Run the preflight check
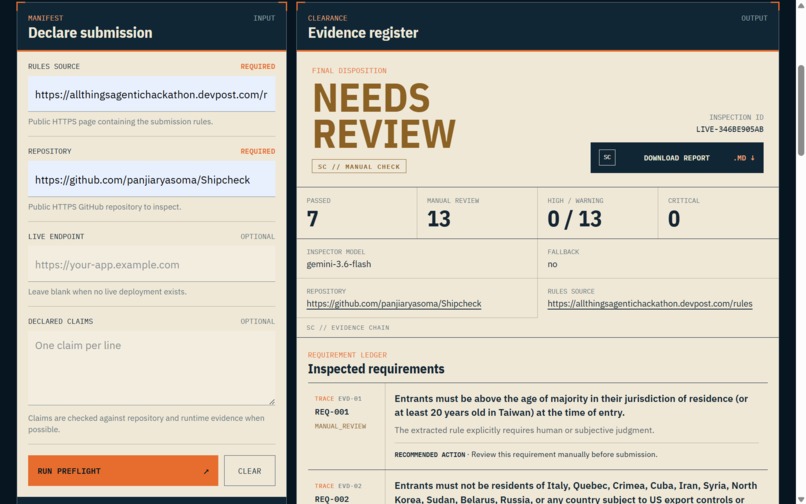Image resolution: width=806 pixels, height=504 pixels. (123, 471)
